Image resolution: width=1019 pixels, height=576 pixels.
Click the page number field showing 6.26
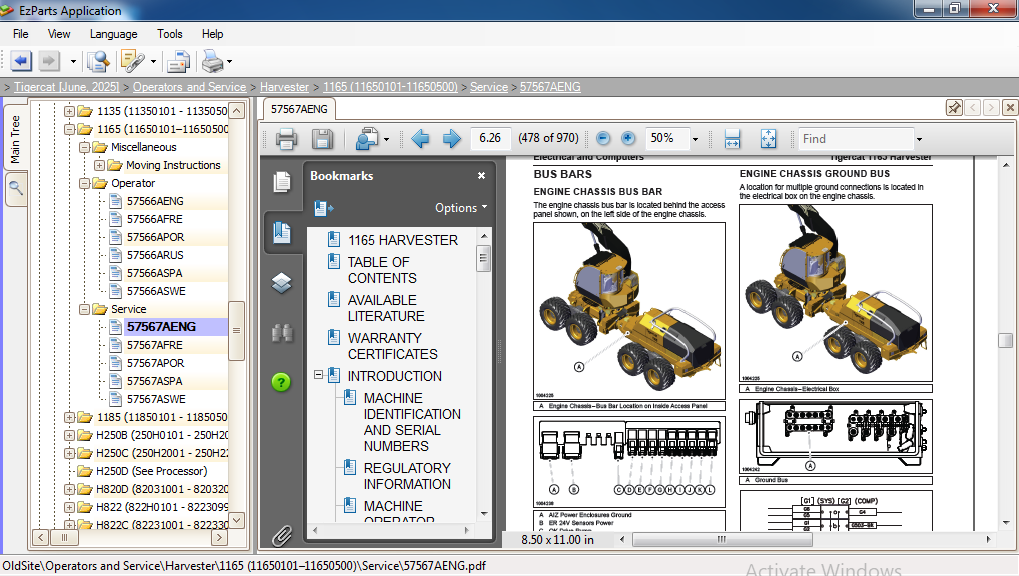[490, 138]
